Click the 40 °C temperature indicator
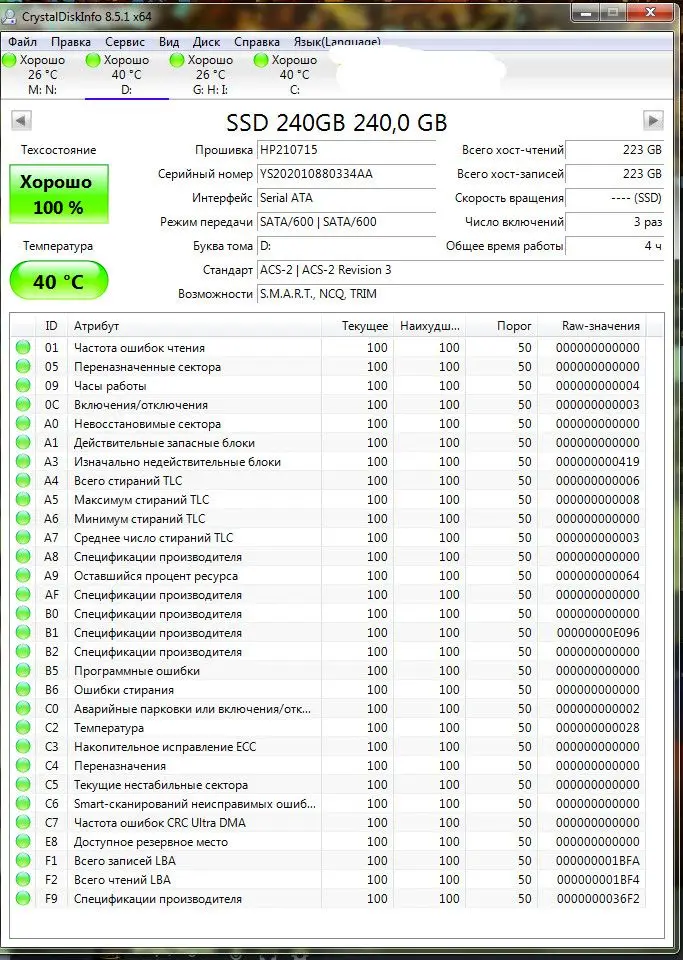The image size is (683, 960). (59, 281)
